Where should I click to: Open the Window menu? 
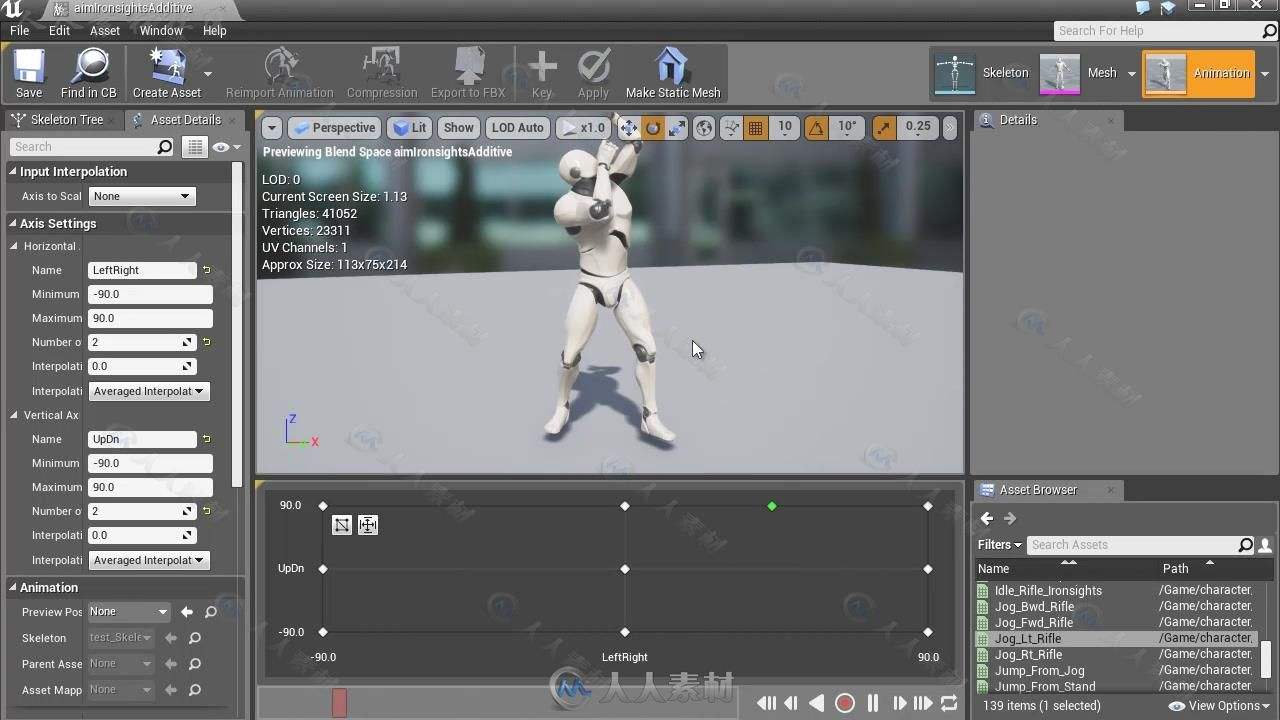161,30
